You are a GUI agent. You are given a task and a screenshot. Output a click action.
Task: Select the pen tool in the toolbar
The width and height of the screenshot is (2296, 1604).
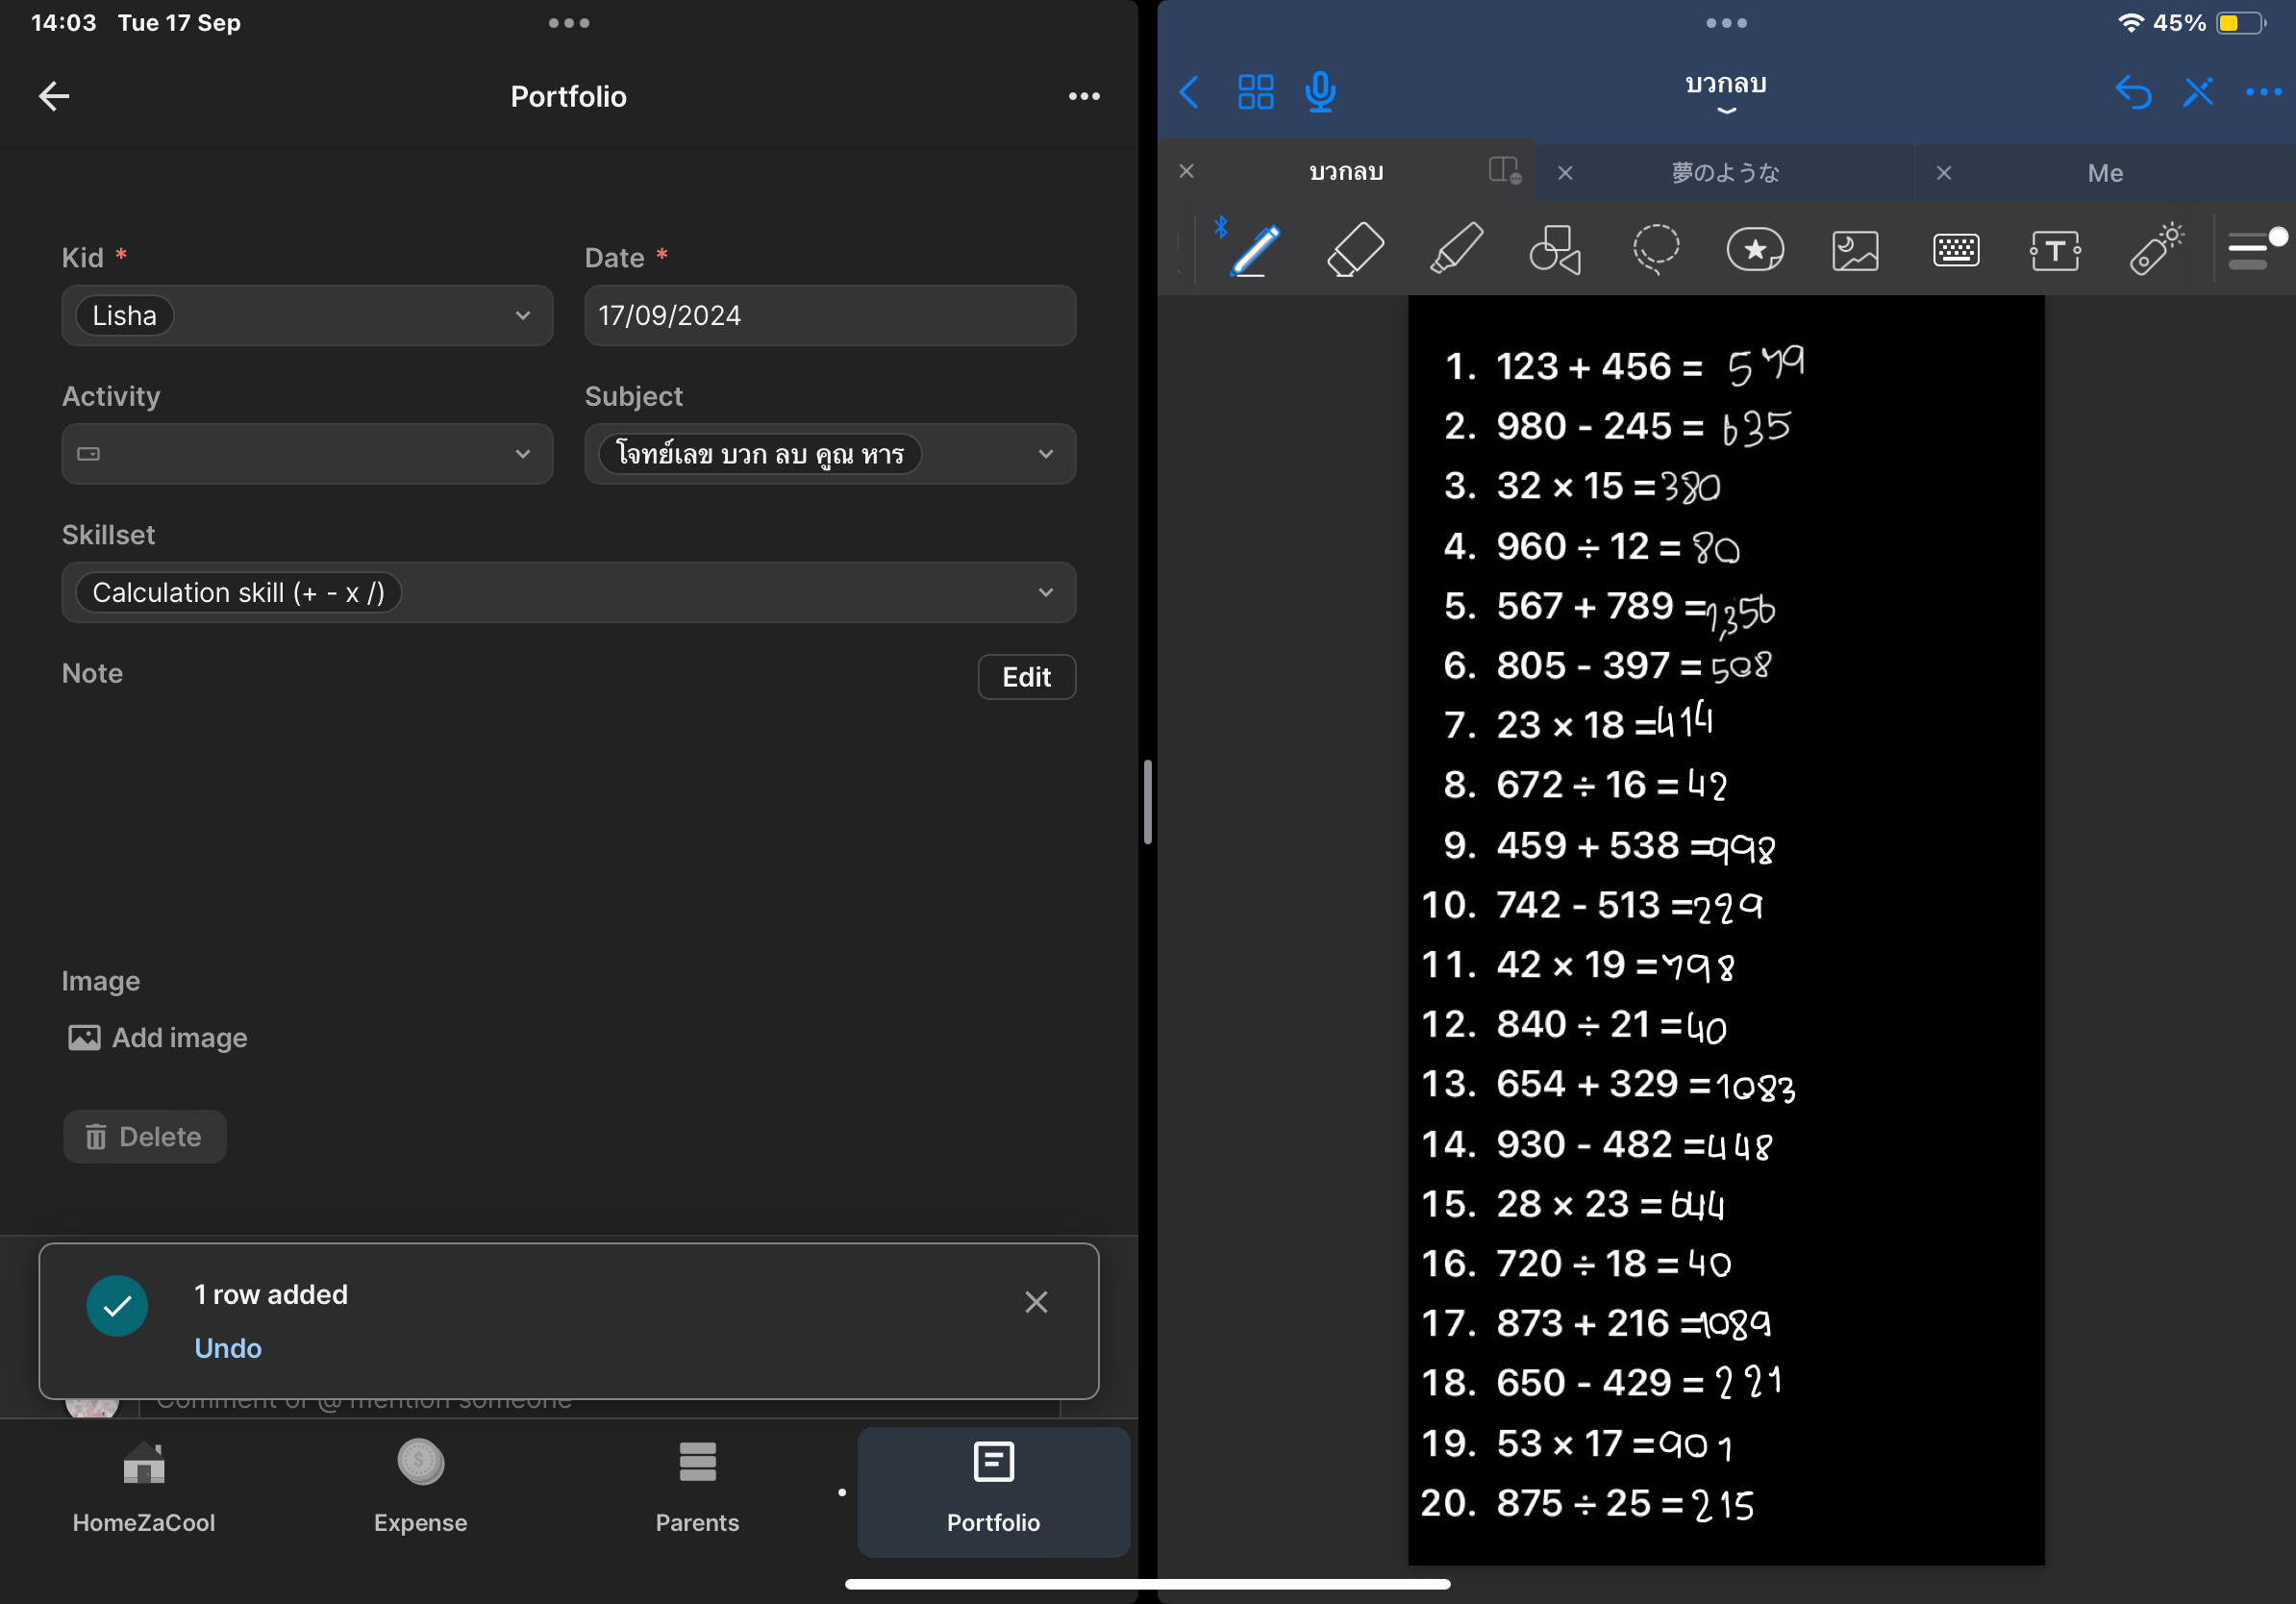(x=1255, y=249)
